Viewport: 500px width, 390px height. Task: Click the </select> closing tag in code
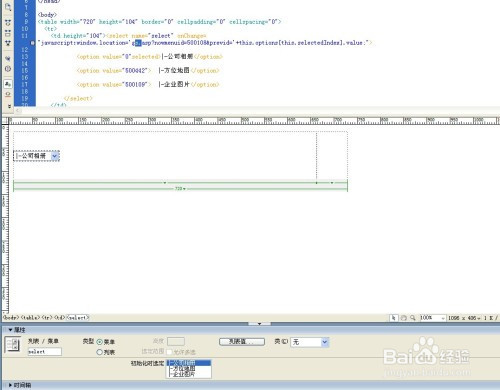[78, 99]
